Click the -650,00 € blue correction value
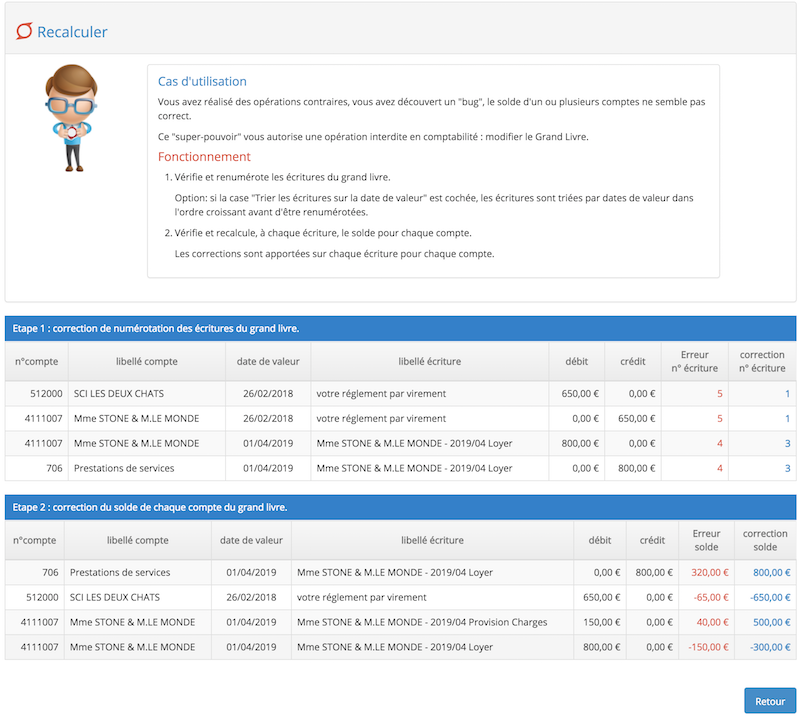 coord(765,598)
